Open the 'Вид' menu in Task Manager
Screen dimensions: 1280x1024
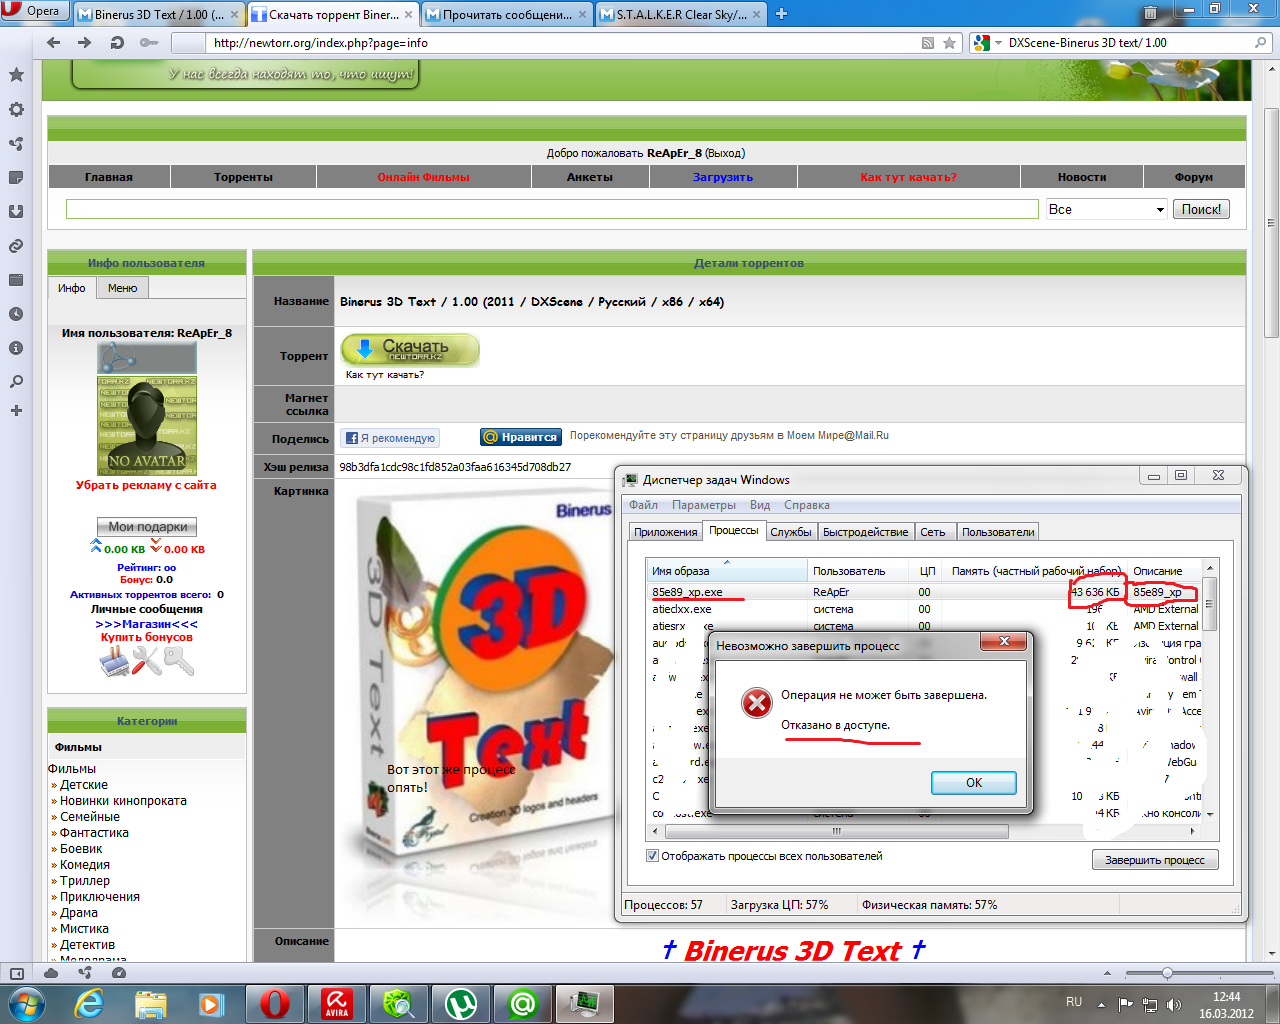760,505
